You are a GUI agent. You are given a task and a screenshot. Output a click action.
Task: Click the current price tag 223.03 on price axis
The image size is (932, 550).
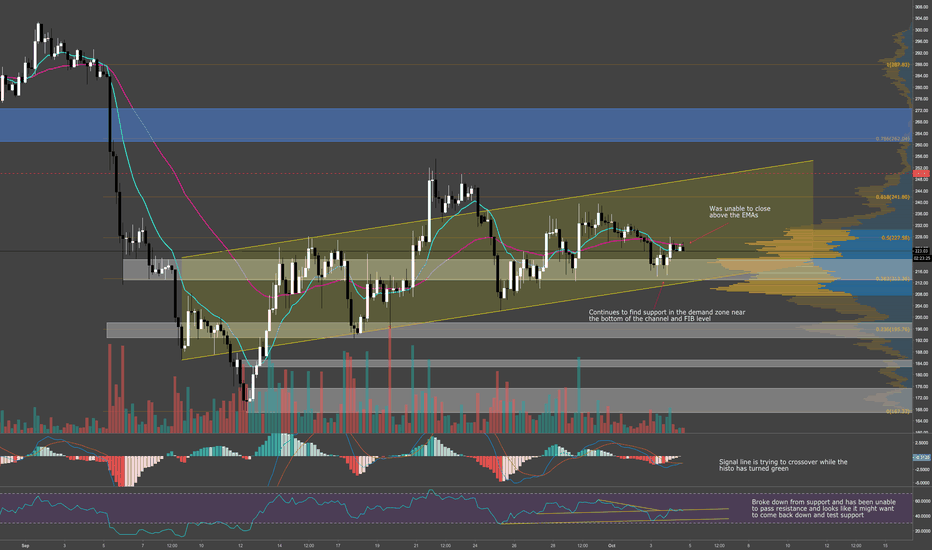(x=922, y=251)
